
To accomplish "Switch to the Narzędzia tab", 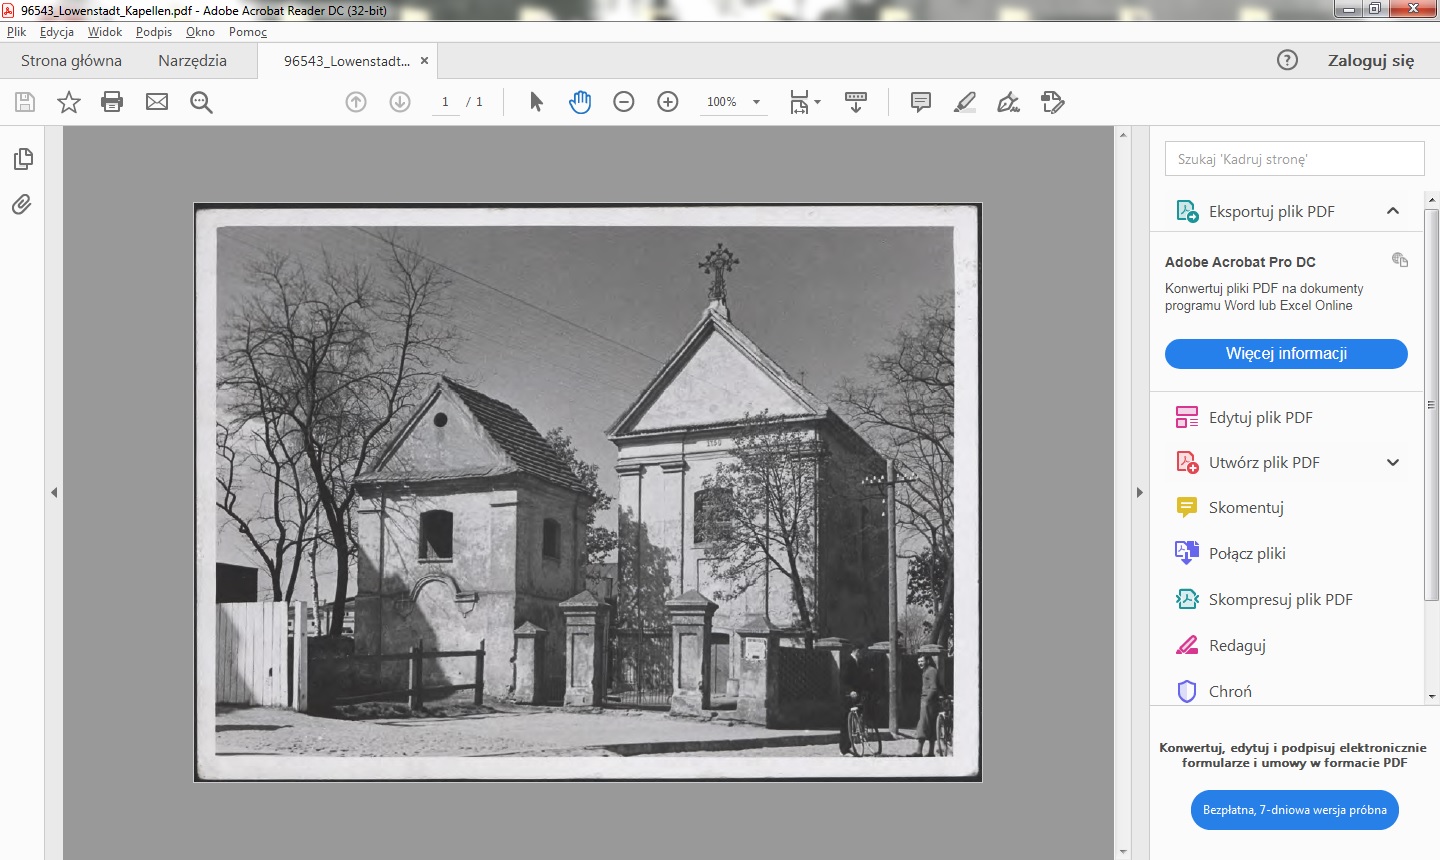I will pyautogui.click(x=192, y=61).
